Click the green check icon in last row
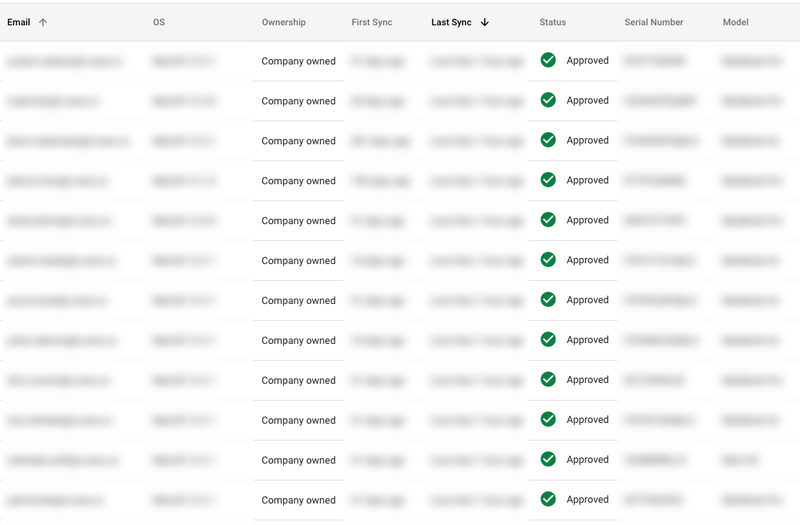This screenshot has height=525, width=800. (x=548, y=499)
